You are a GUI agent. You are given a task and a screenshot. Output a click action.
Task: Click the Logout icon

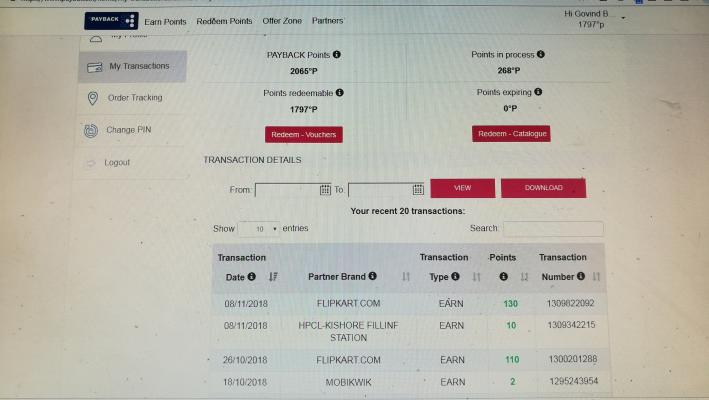91,163
